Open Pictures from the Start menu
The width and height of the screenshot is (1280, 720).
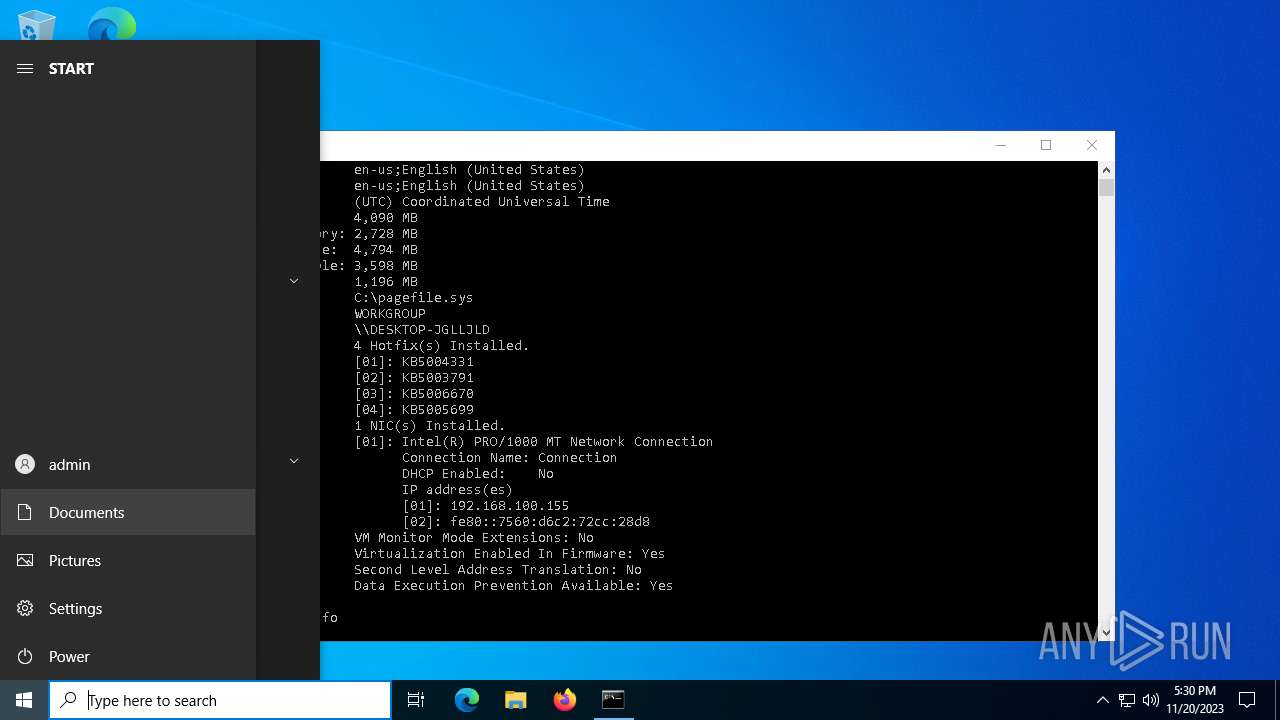[x=128, y=560]
